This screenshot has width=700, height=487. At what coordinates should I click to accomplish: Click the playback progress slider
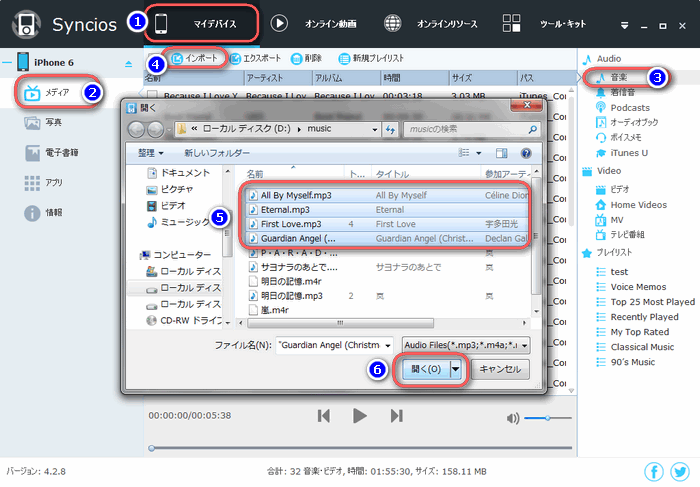pyautogui.click(x=360, y=448)
